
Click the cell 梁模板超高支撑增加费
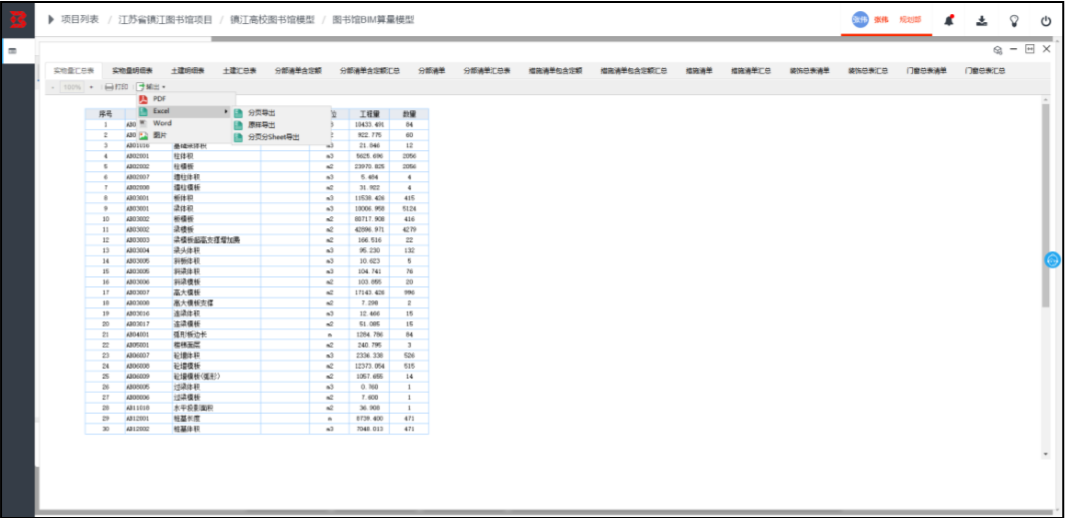tap(216, 240)
